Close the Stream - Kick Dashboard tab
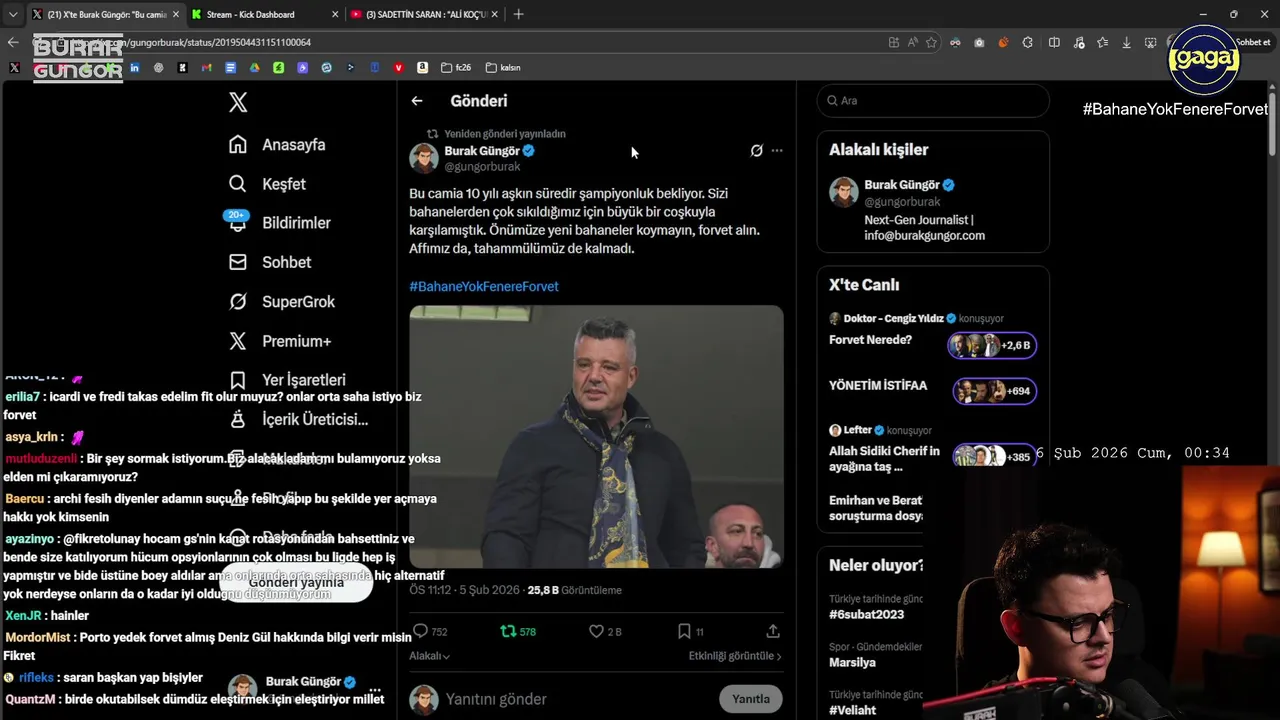The height and width of the screenshot is (720, 1280). click(x=334, y=14)
